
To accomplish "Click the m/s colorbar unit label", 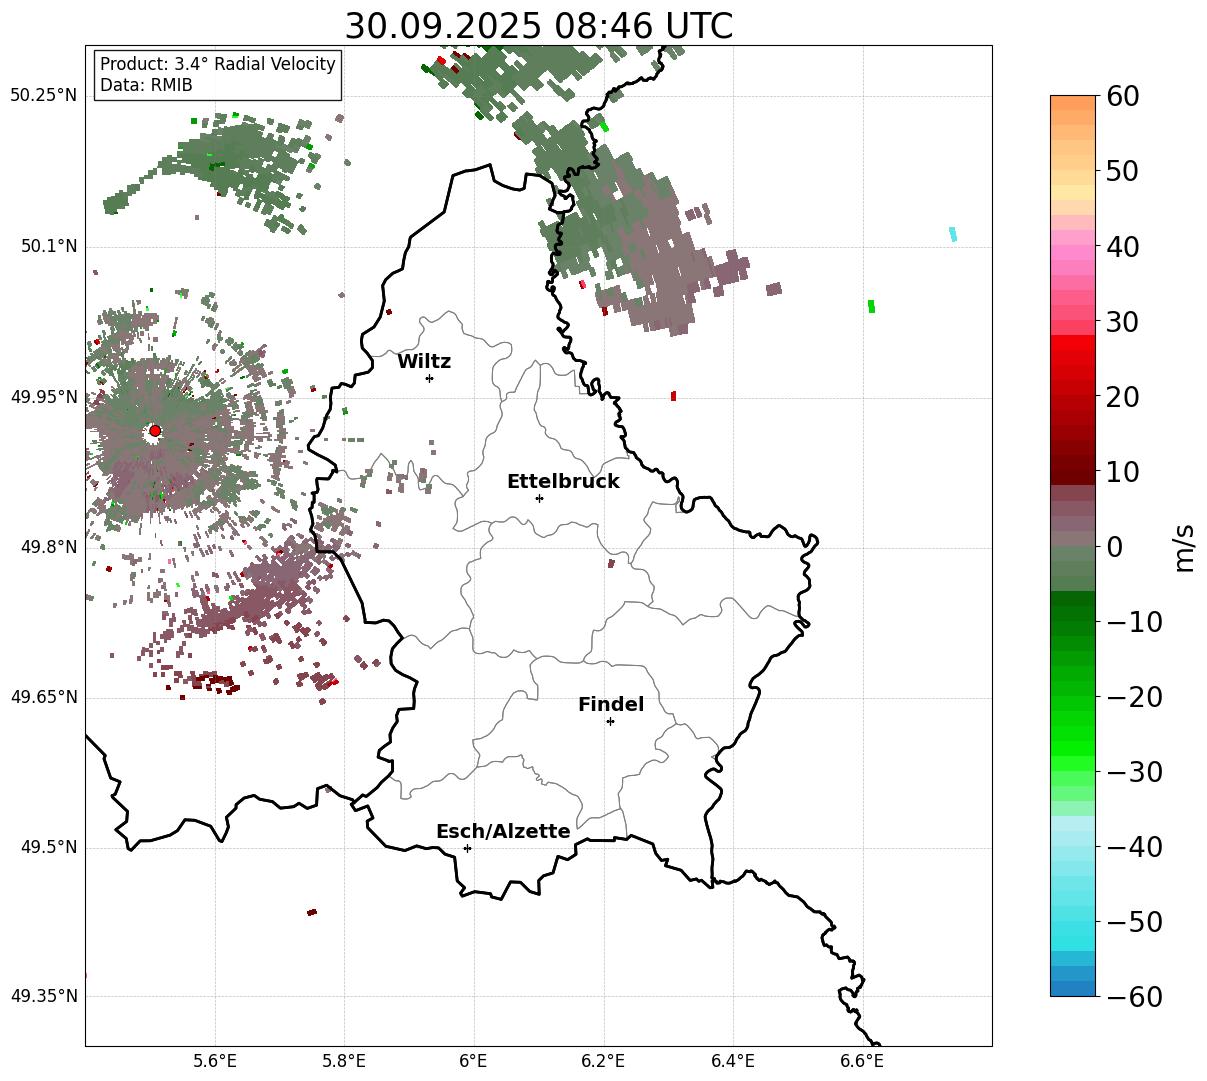I will pyautogui.click(x=1185, y=547).
